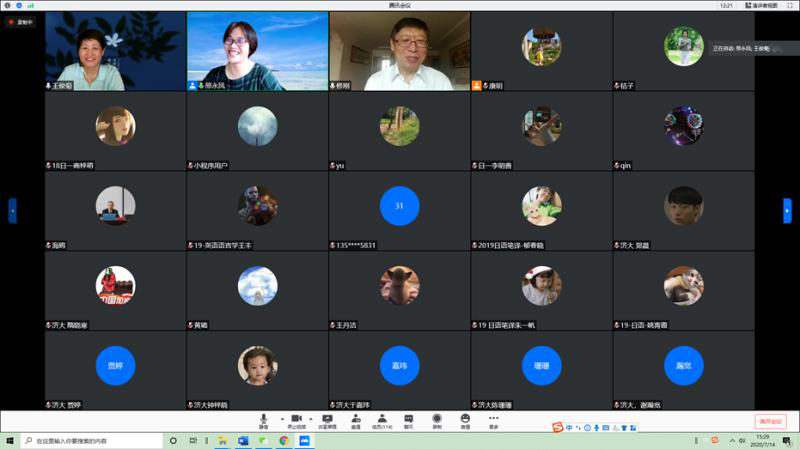Go to previous page of participants
Screen dimensions: 800x449
12,210
